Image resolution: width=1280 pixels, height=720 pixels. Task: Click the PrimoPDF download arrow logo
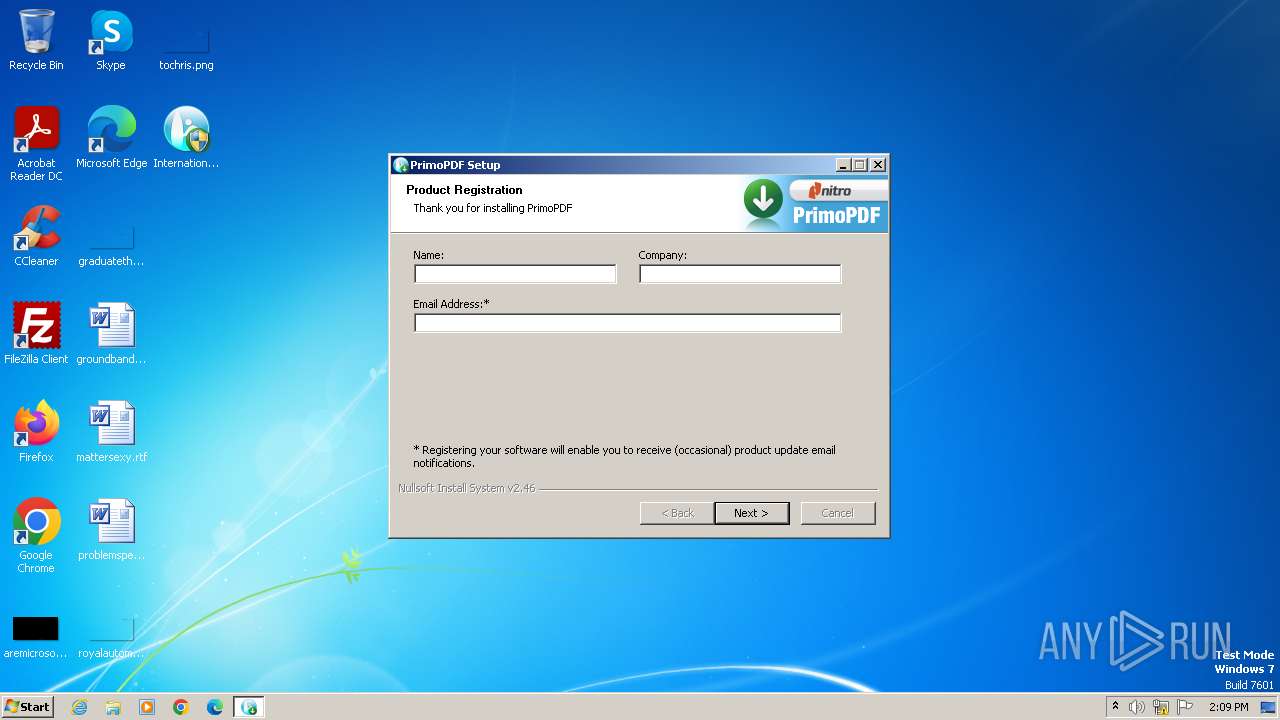coord(764,200)
